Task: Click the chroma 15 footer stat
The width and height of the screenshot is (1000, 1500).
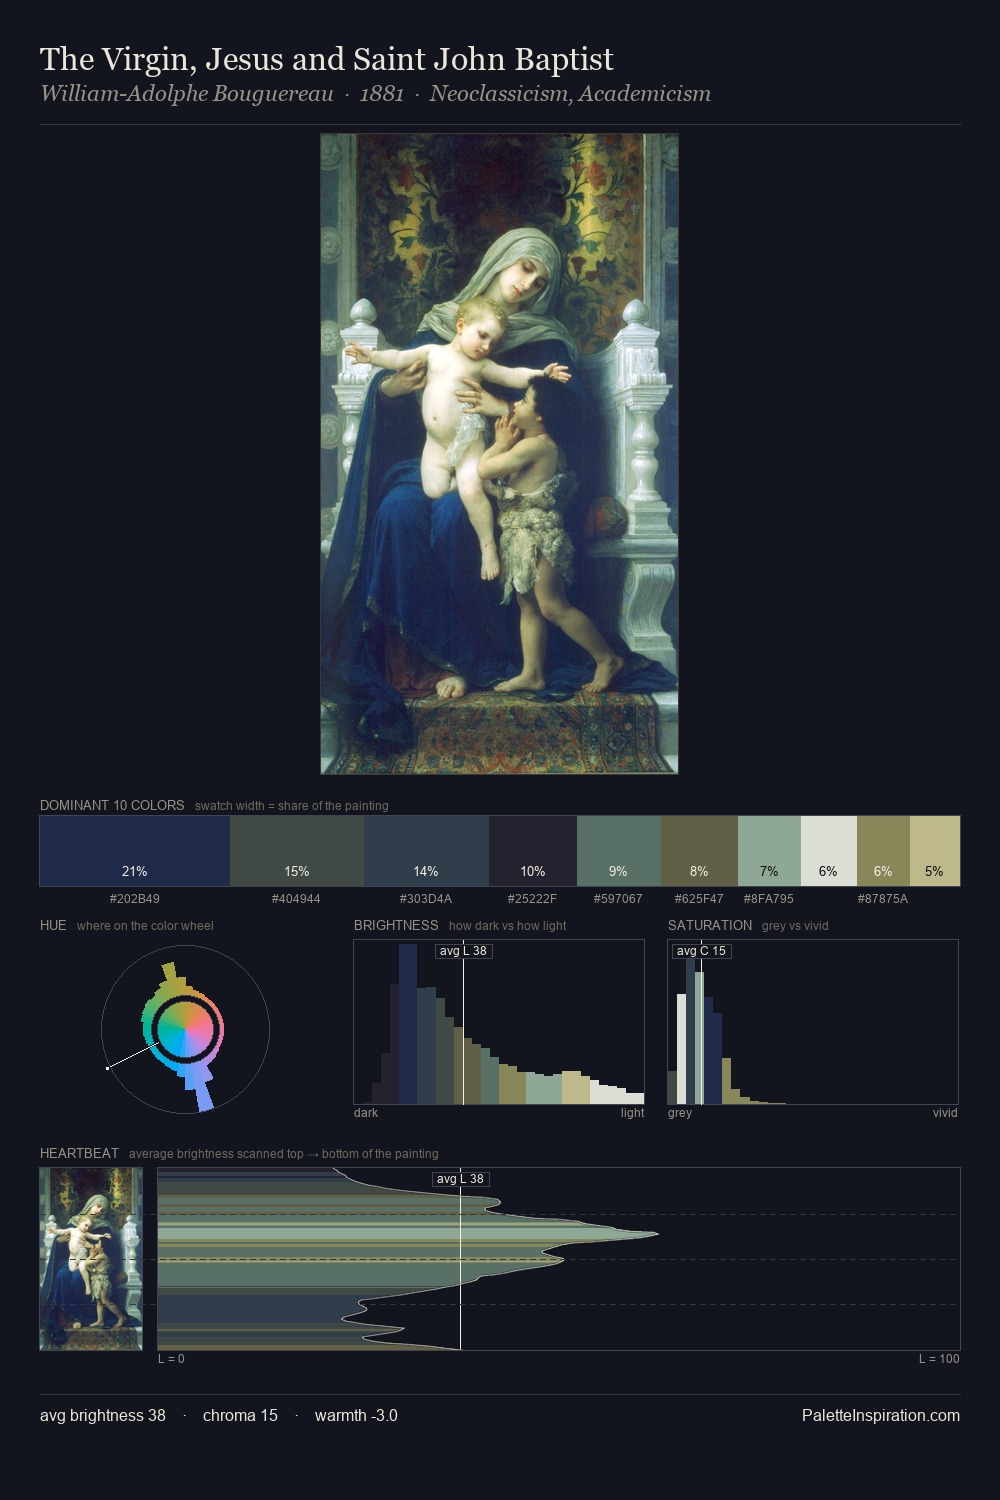Action: 240,1415
